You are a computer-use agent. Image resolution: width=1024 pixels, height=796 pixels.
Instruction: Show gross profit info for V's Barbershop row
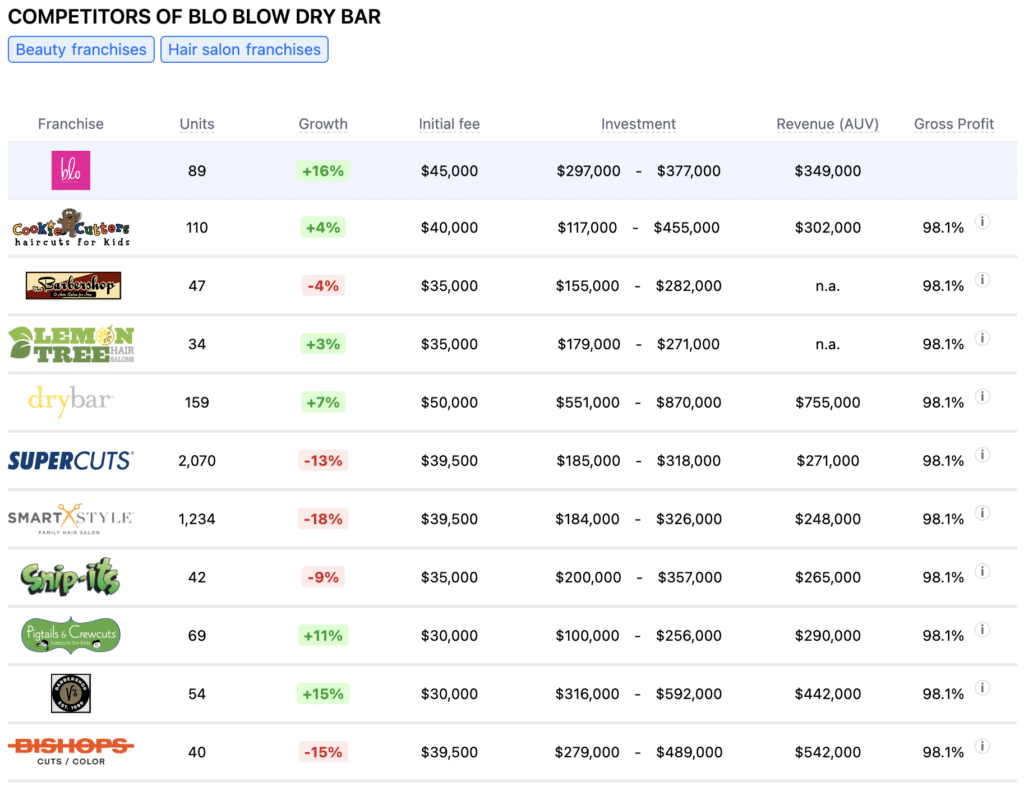point(982,688)
